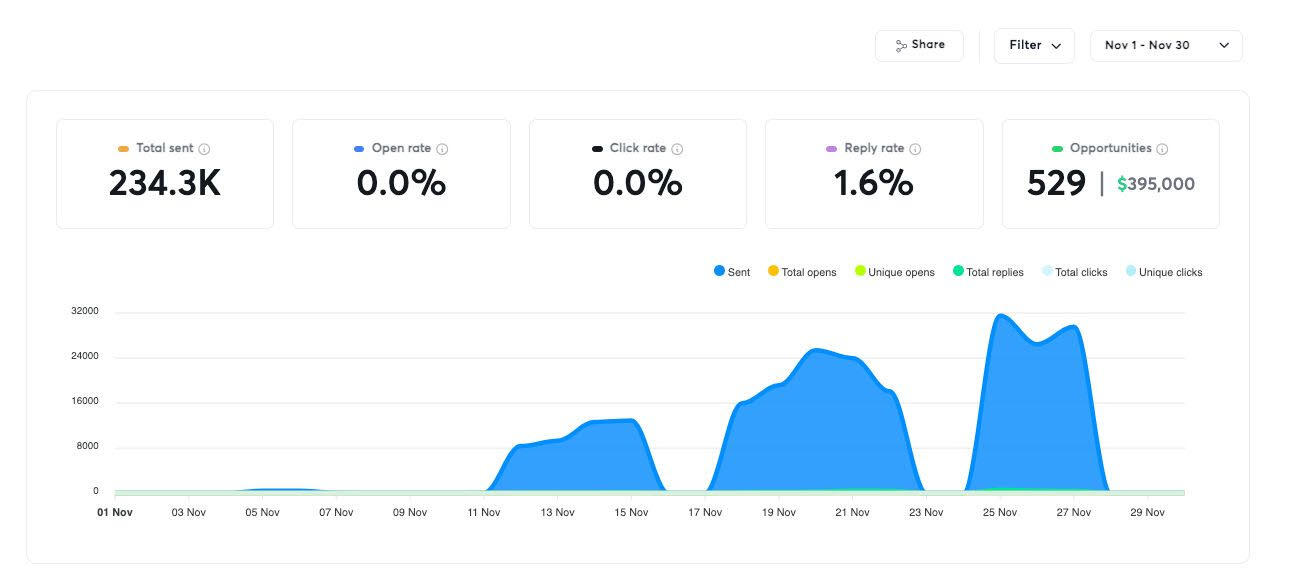Toggle Unique opens series visibility

click(x=894, y=272)
